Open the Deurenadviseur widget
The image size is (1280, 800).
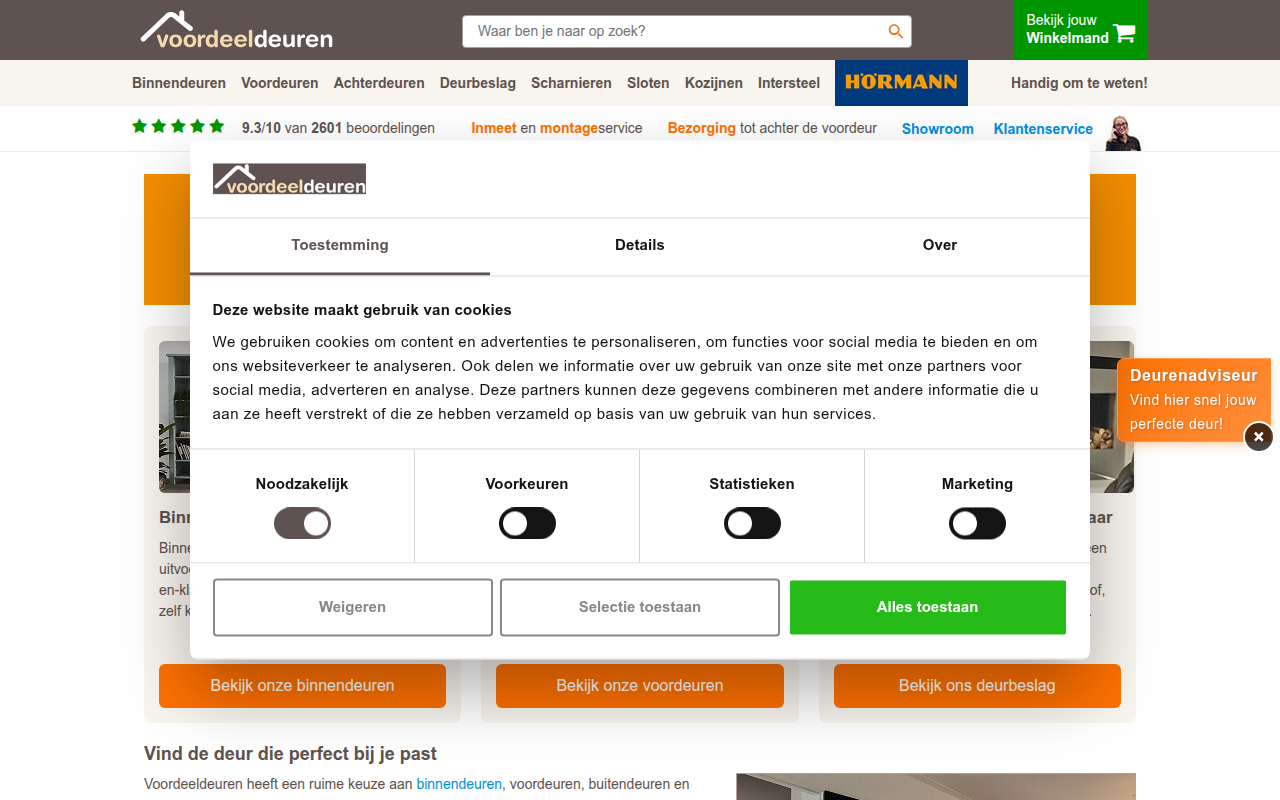pos(1193,399)
